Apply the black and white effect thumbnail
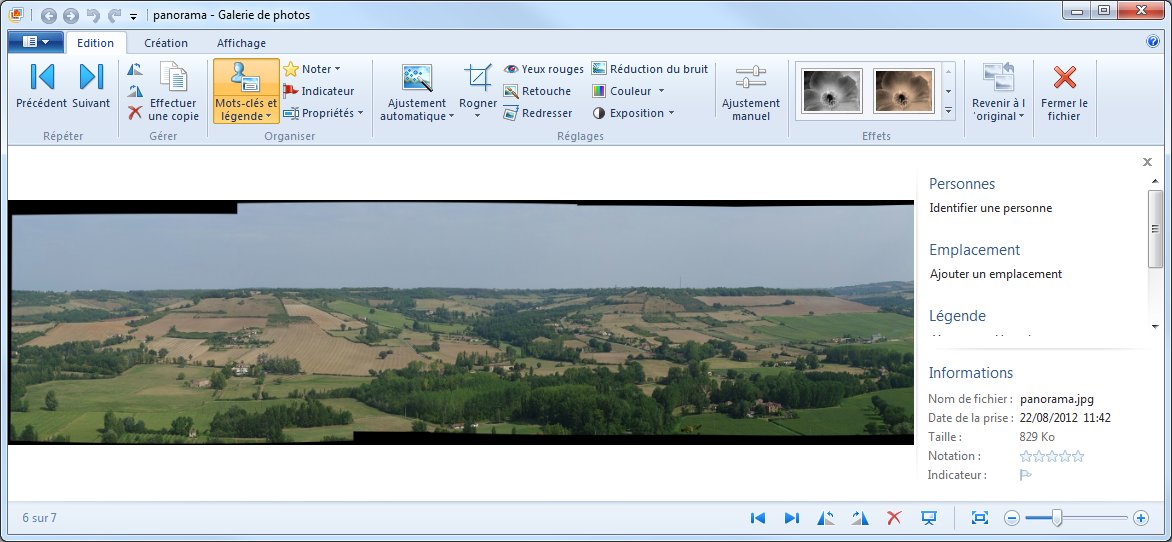The image size is (1172, 542). [832, 90]
